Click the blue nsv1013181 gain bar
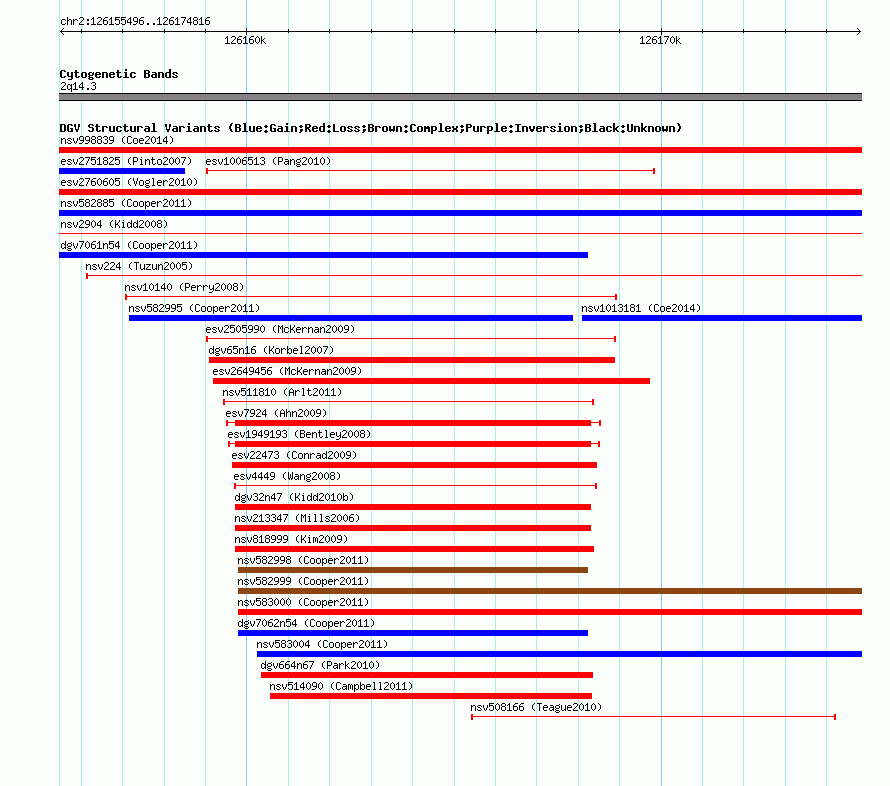890x786 pixels. (722, 318)
